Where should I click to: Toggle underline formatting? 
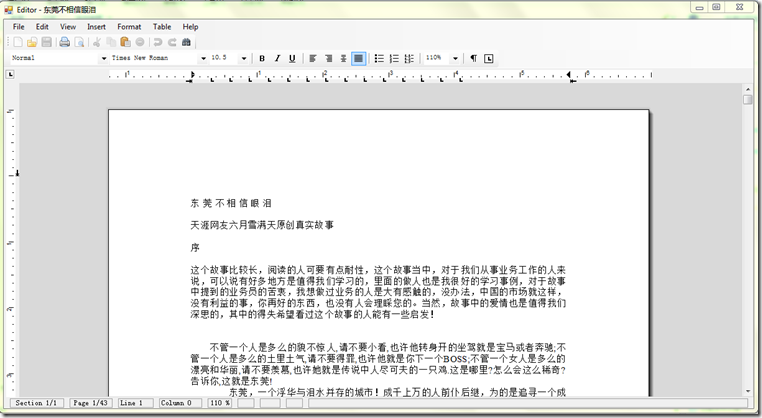tap(292, 58)
